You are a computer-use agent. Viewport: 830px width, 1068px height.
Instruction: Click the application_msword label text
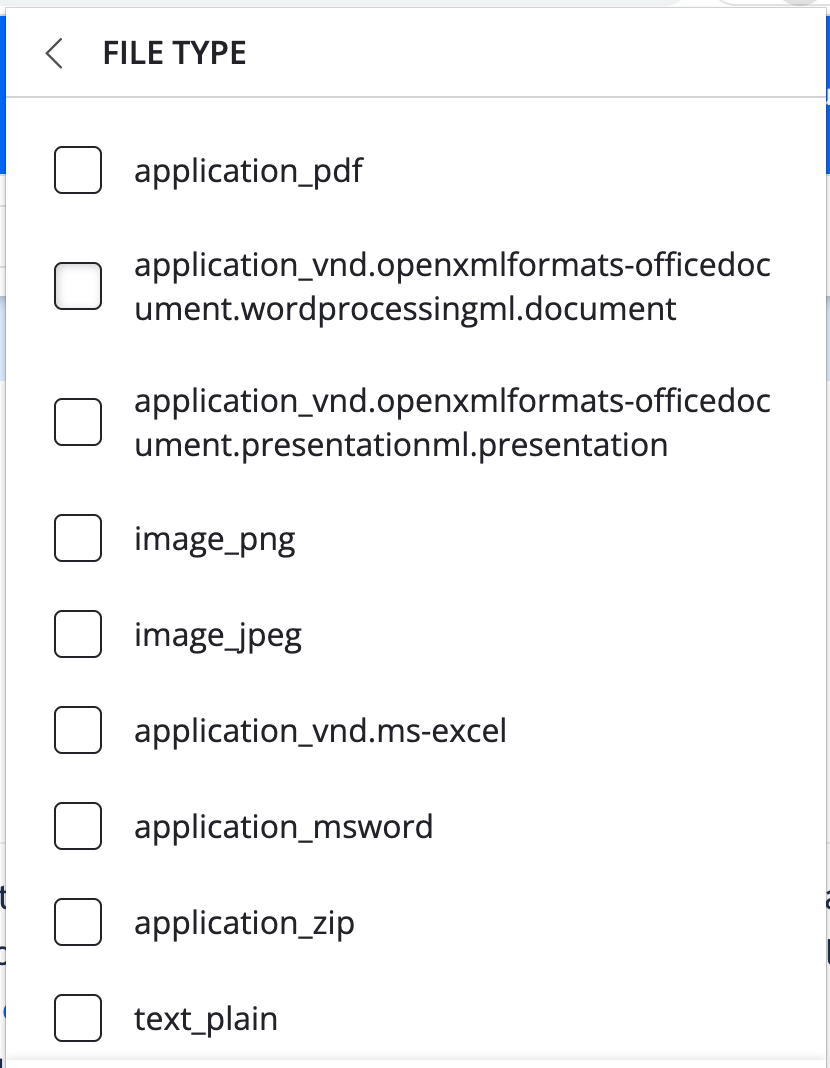pos(283,826)
